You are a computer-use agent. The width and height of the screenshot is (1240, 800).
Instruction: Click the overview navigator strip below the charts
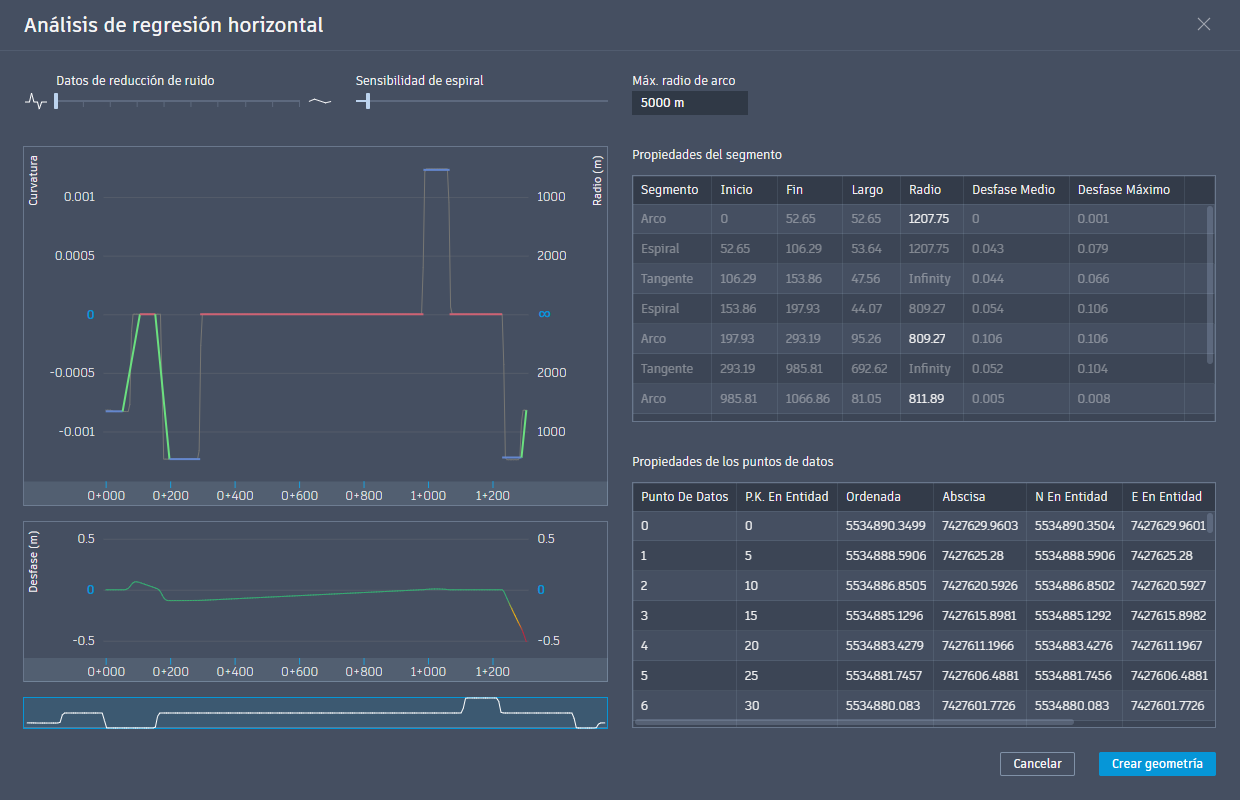(x=315, y=713)
